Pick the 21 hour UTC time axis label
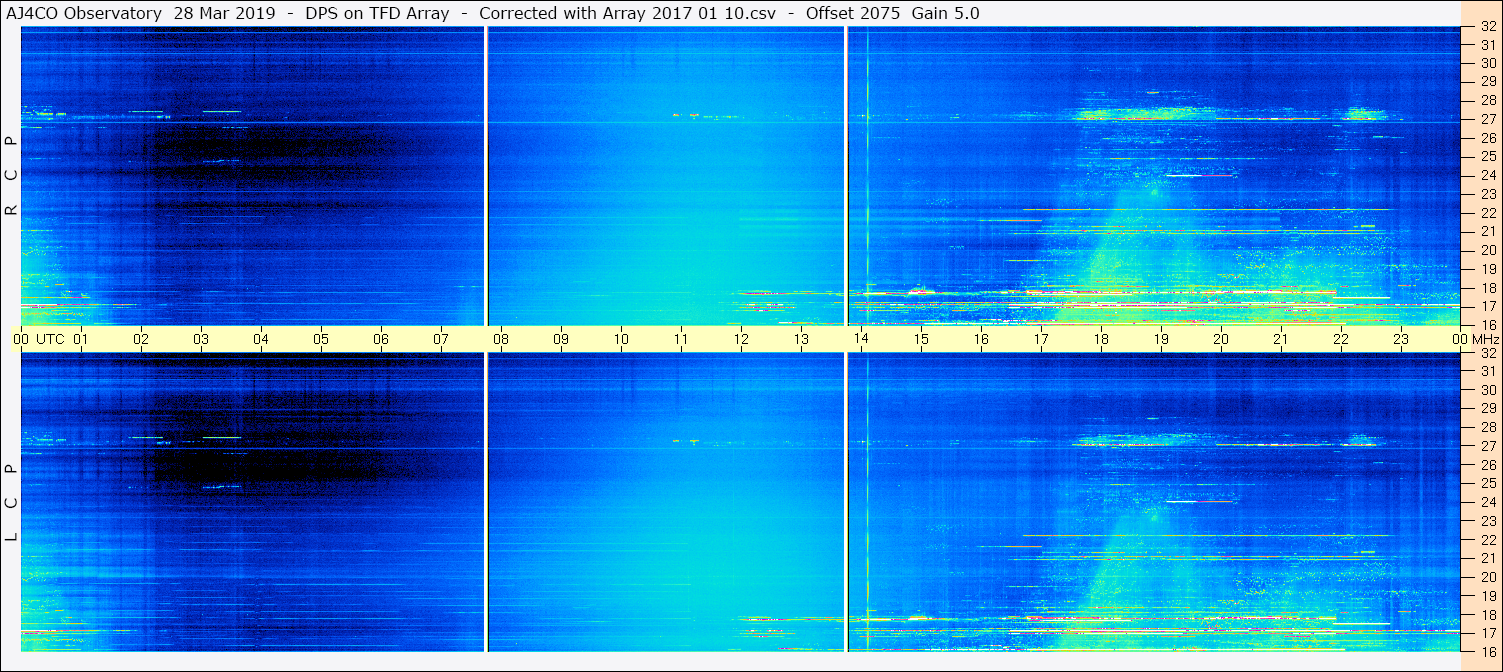1503x672 pixels. pyautogui.click(x=1281, y=339)
